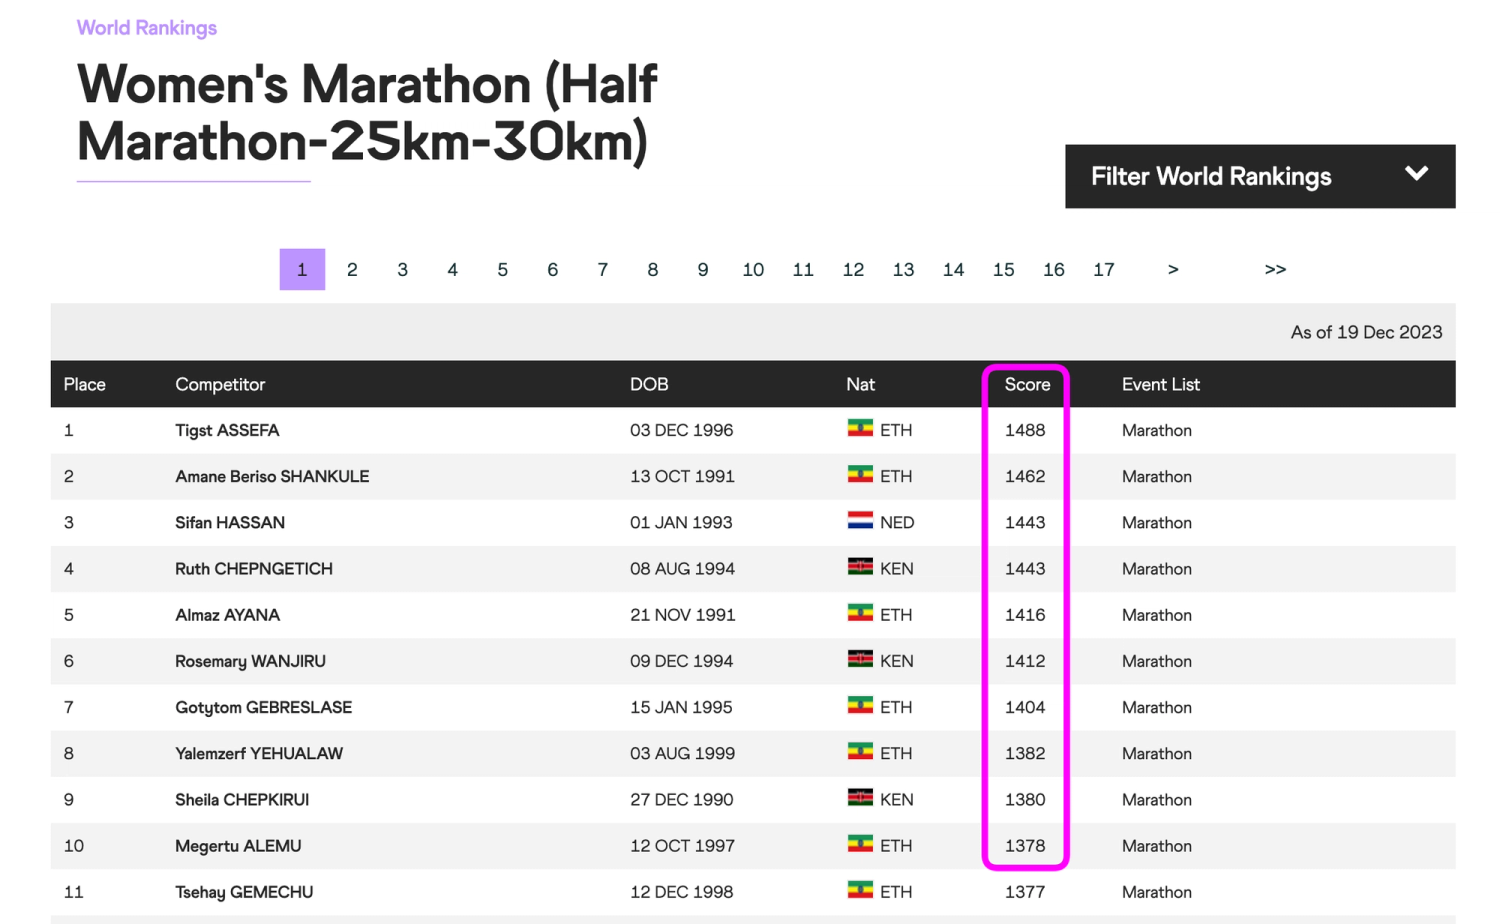
Task: Open competitor Sheila CHEPKIRUI
Action: [242, 799]
